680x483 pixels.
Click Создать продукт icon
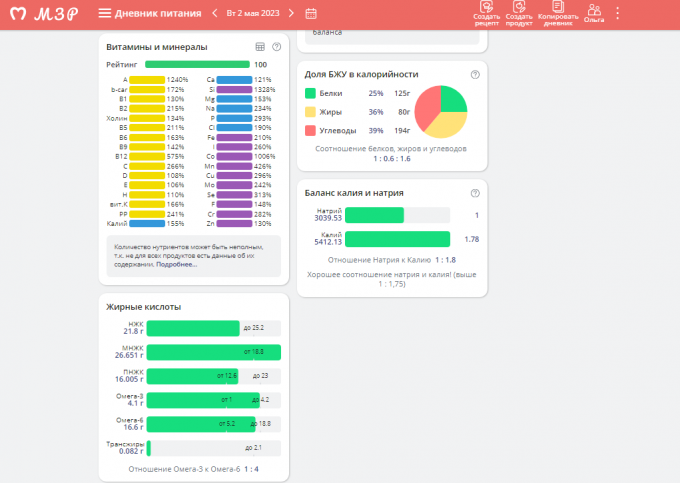[519, 12]
